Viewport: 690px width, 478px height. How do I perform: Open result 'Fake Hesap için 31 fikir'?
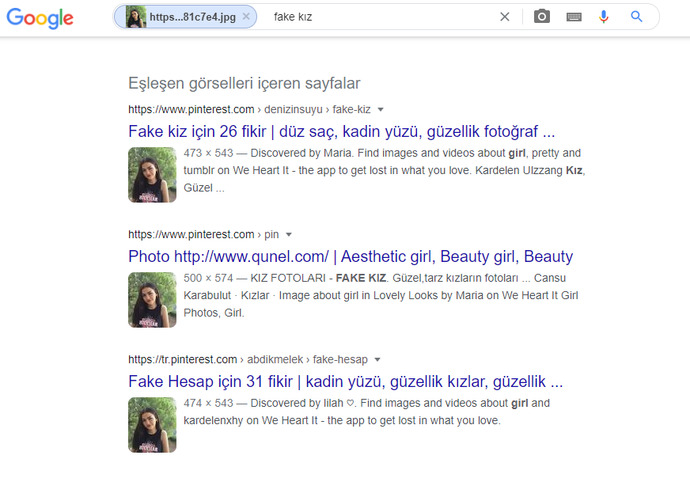[x=345, y=381]
